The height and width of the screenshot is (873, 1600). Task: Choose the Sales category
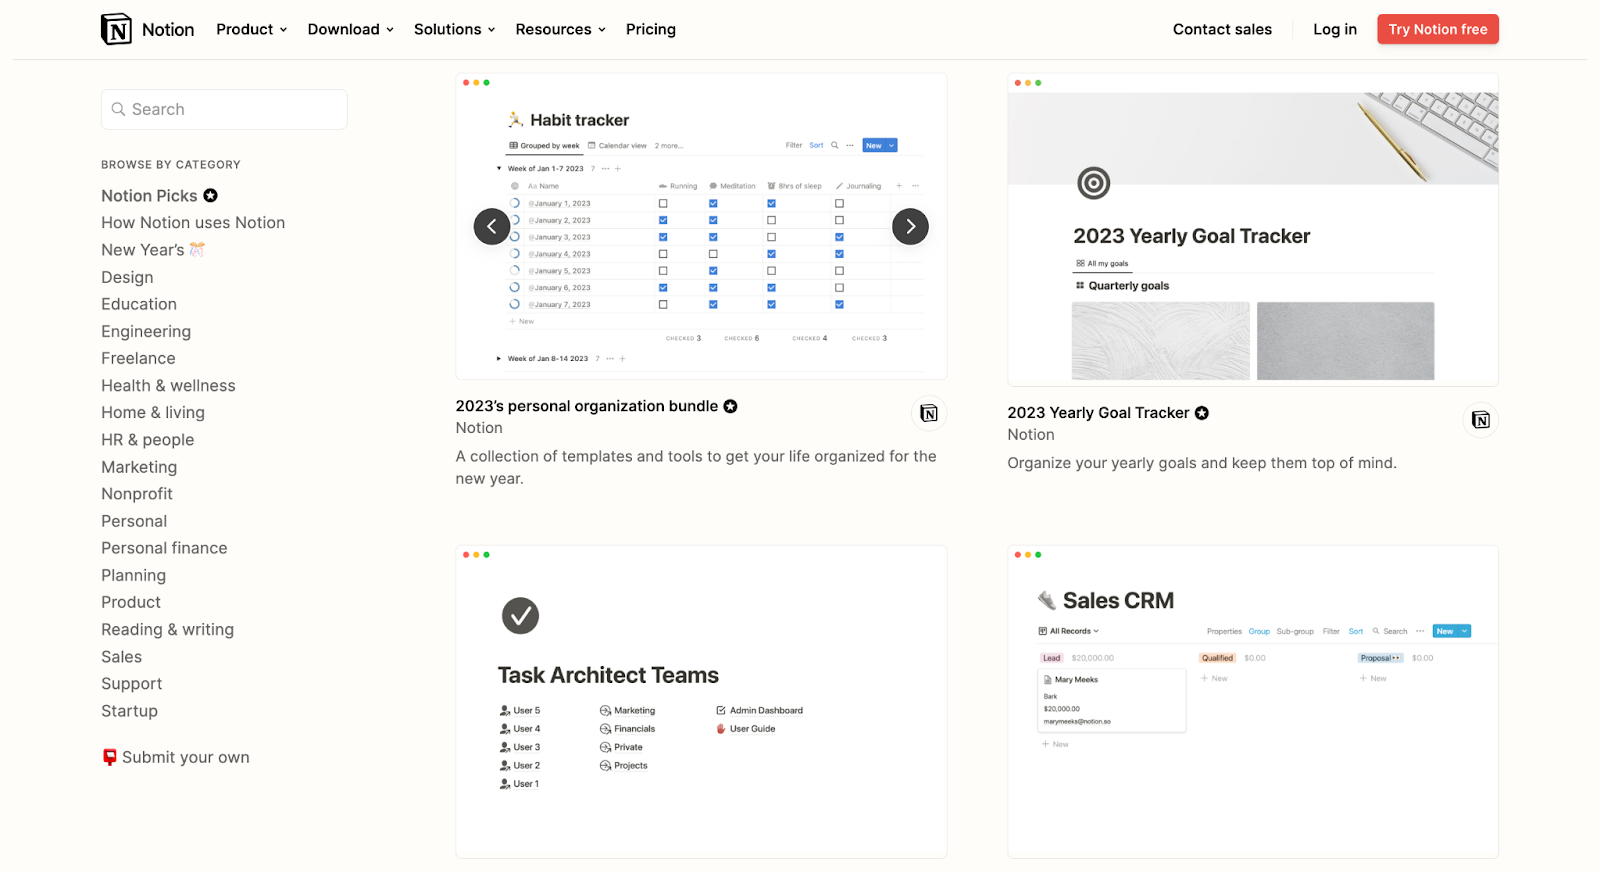click(121, 657)
